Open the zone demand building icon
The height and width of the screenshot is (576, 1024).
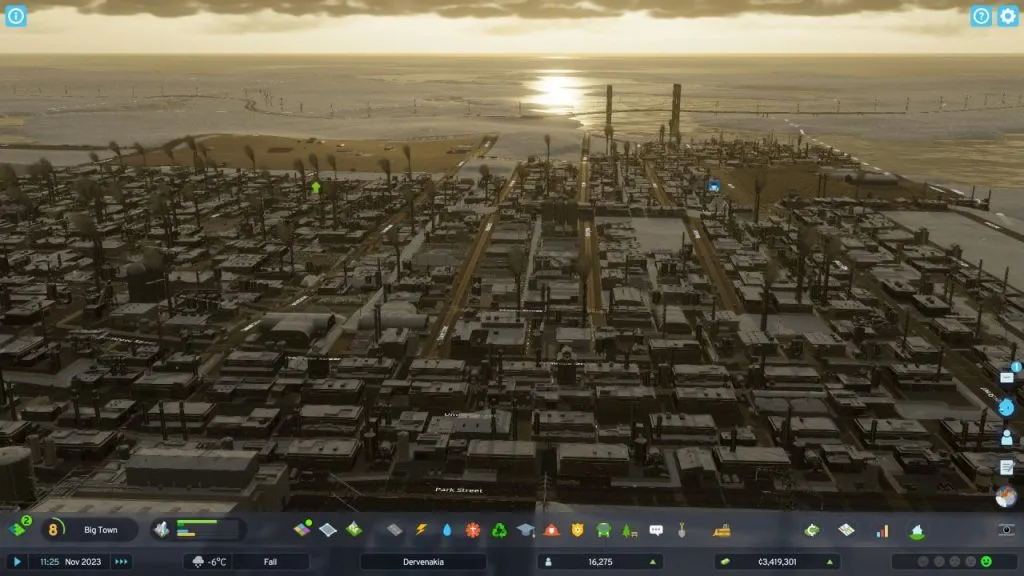point(161,530)
